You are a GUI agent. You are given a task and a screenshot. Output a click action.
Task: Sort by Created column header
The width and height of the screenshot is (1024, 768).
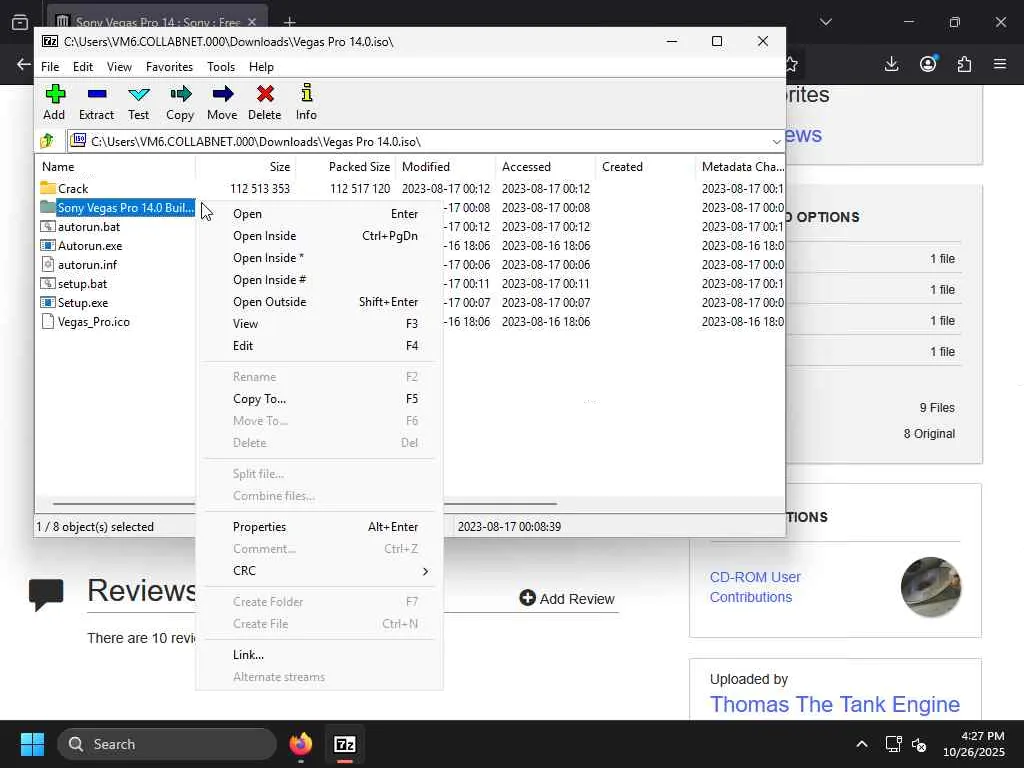tap(645, 167)
